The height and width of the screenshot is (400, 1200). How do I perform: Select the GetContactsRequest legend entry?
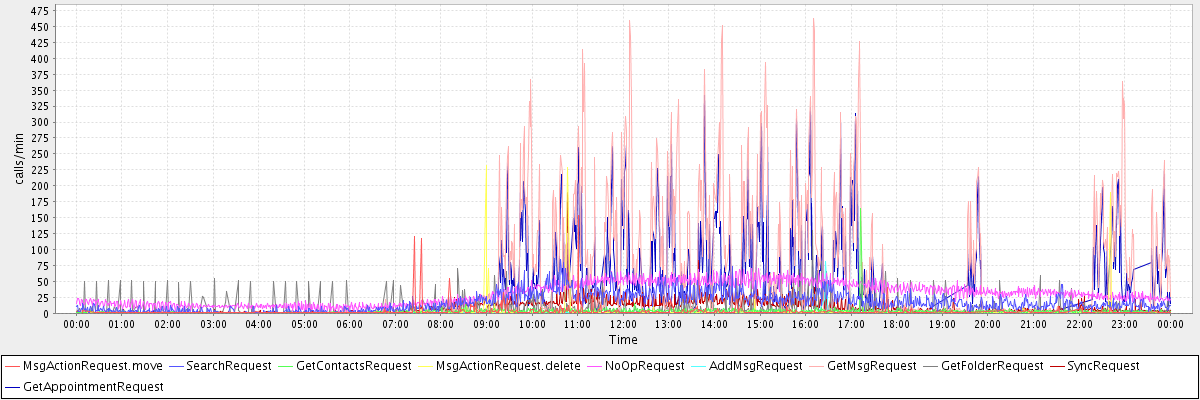click(x=355, y=366)
